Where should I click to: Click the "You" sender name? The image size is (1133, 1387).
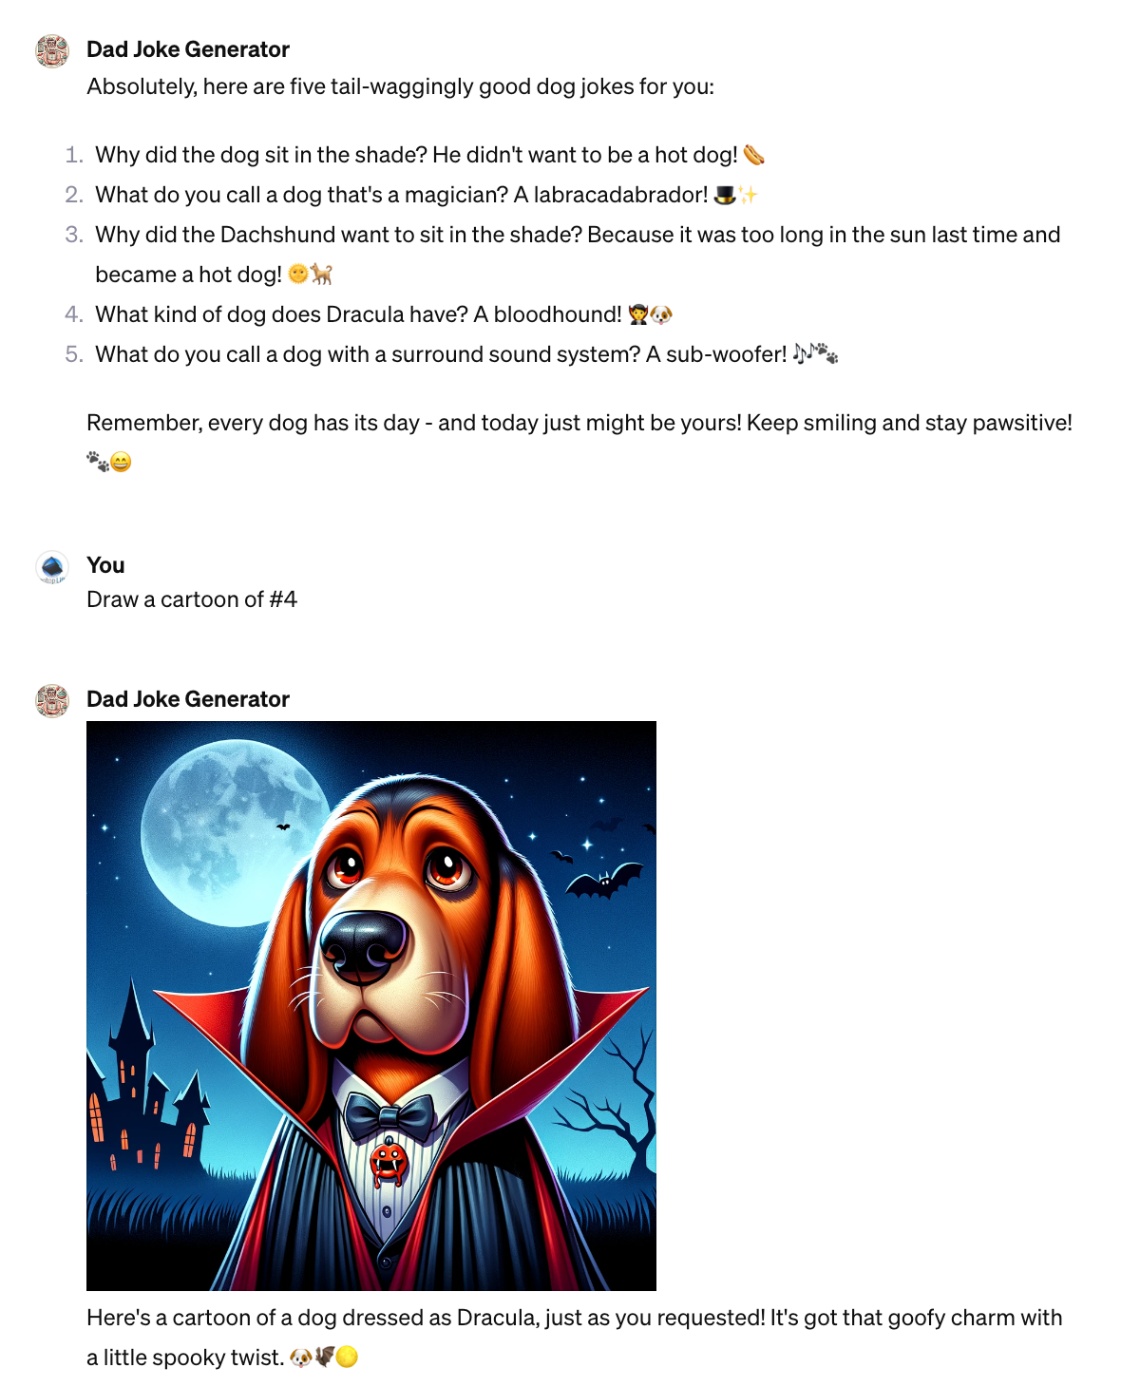(106, 566)
